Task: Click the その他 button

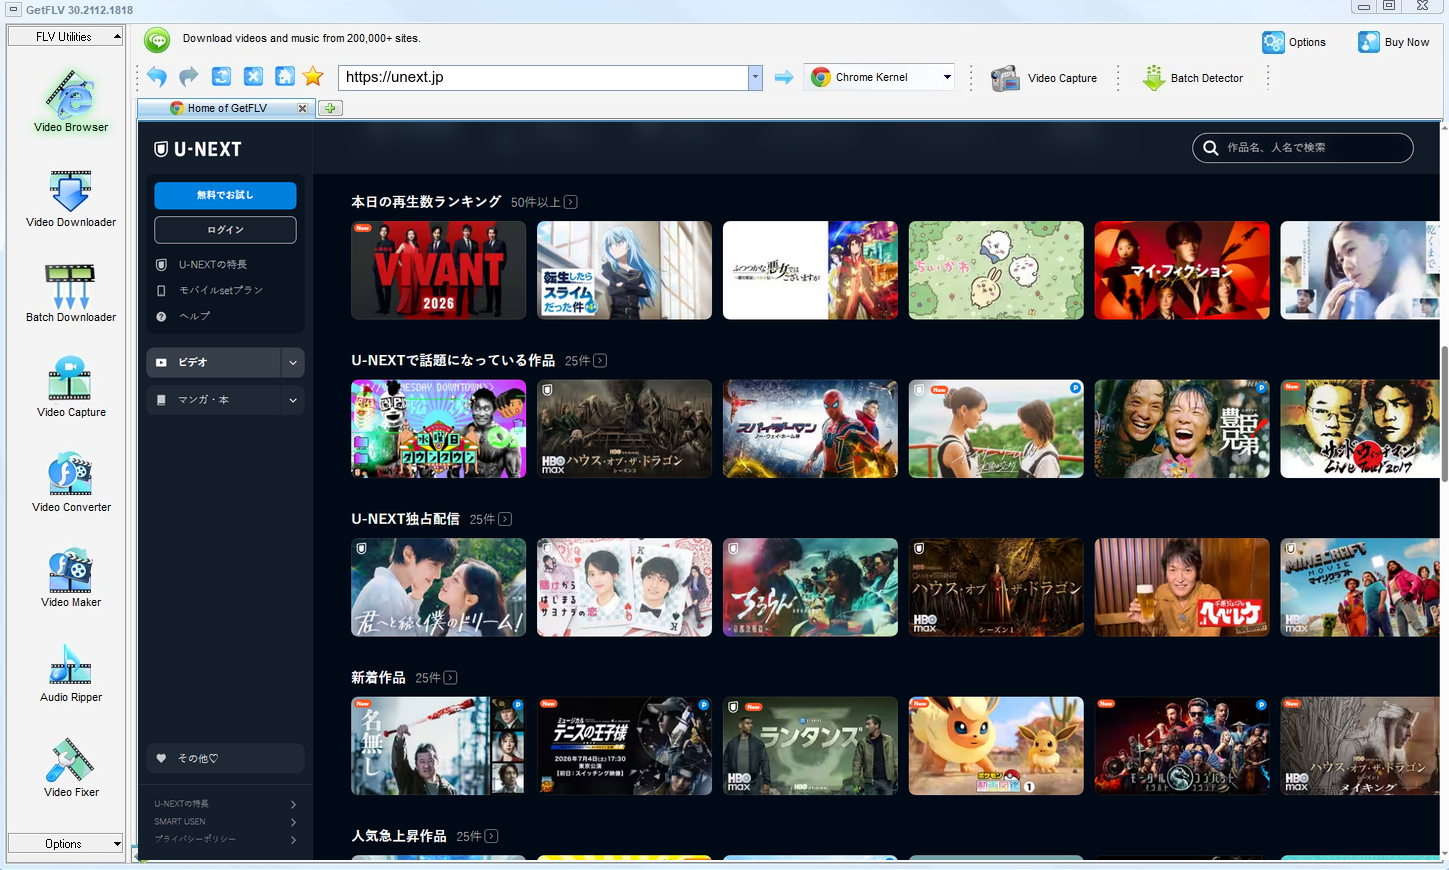Action: click(225, 758)
